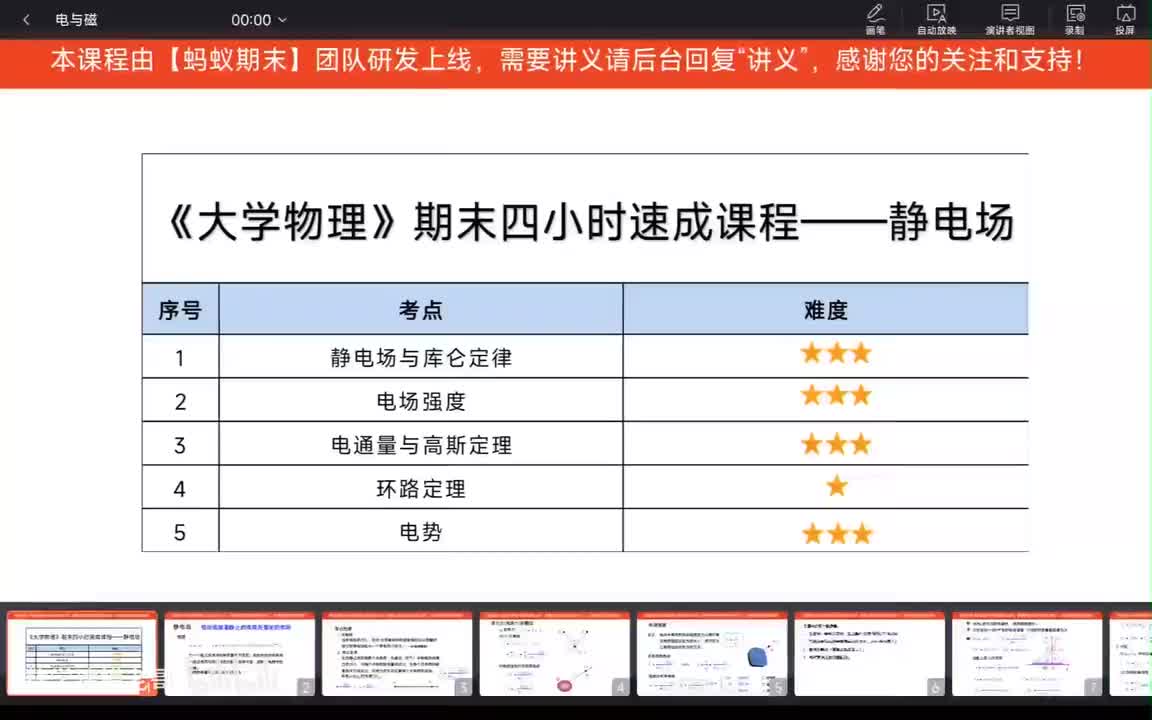Select the 环路定理 cell
The height and width of the screenshot is (720, 1152).
421,488
